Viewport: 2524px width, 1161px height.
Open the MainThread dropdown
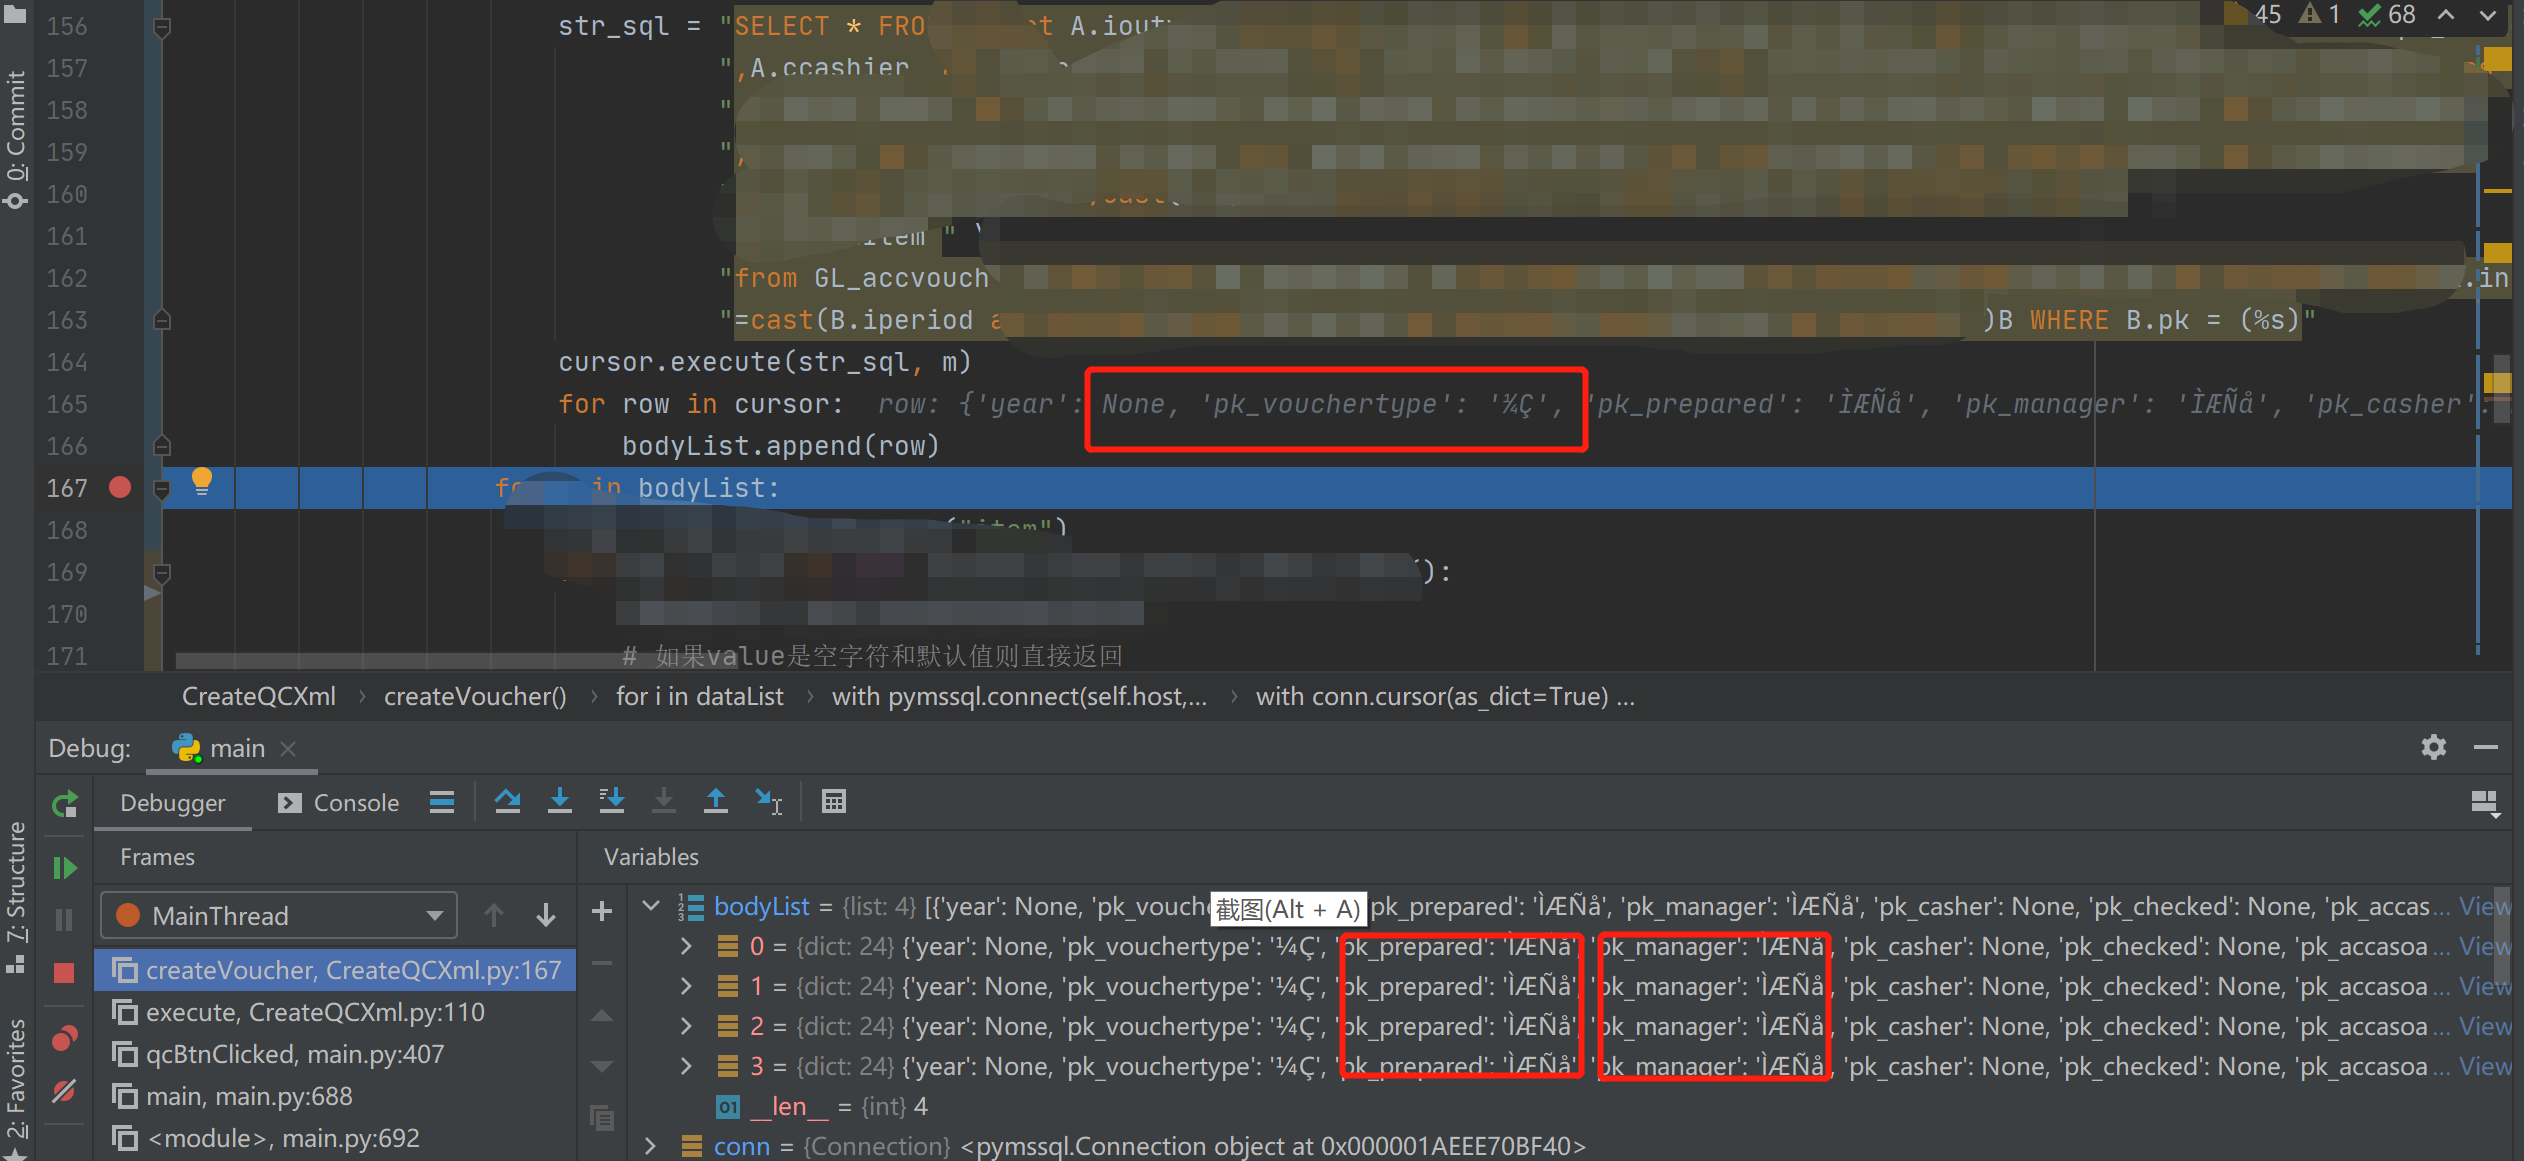pyautogui.click(x=434, y=915)
